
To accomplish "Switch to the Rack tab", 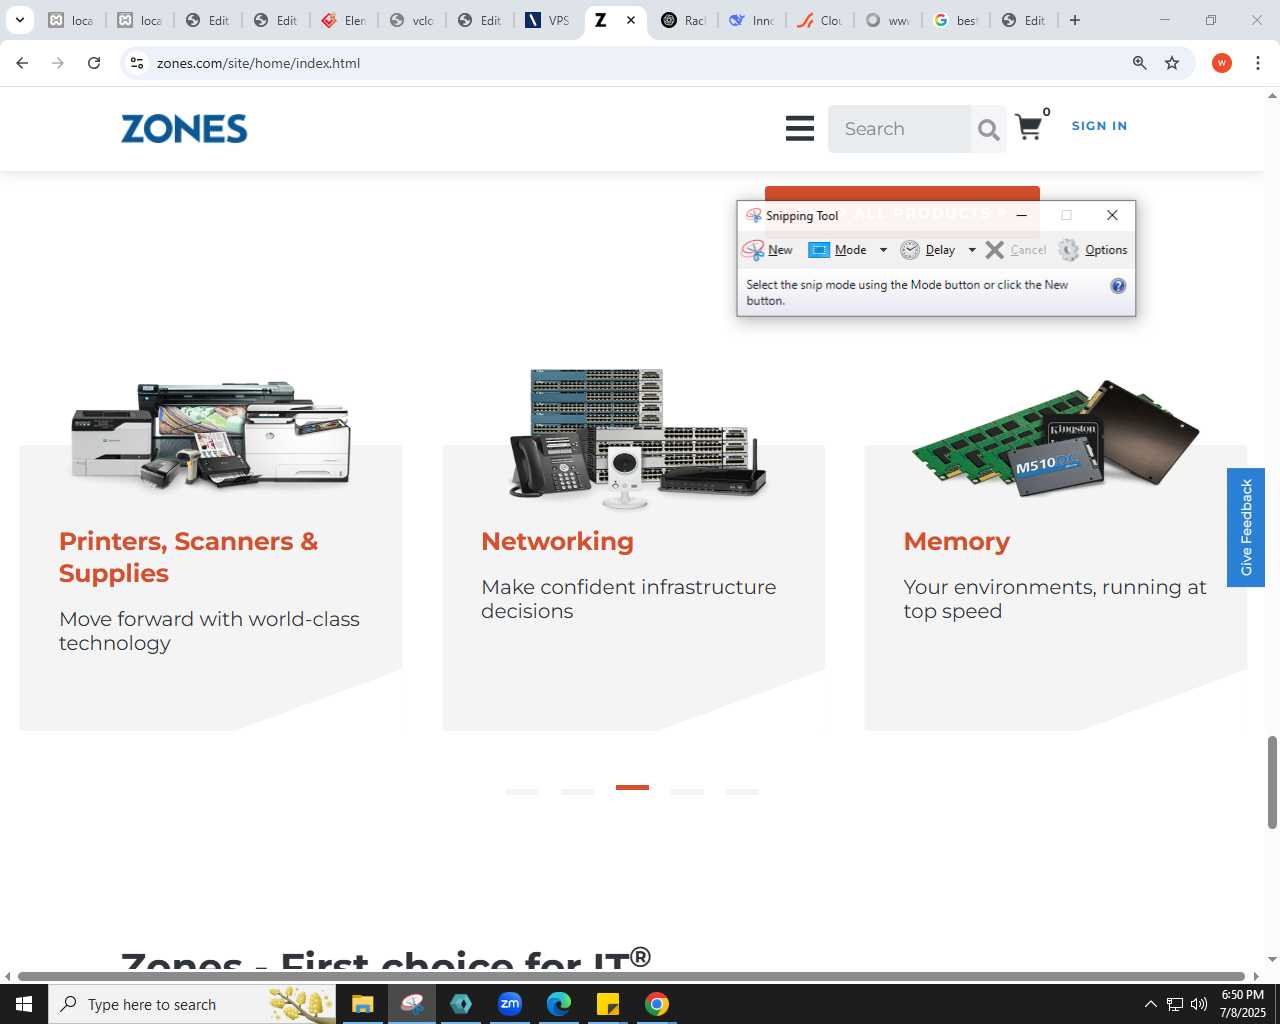I will tap(684, 20).
